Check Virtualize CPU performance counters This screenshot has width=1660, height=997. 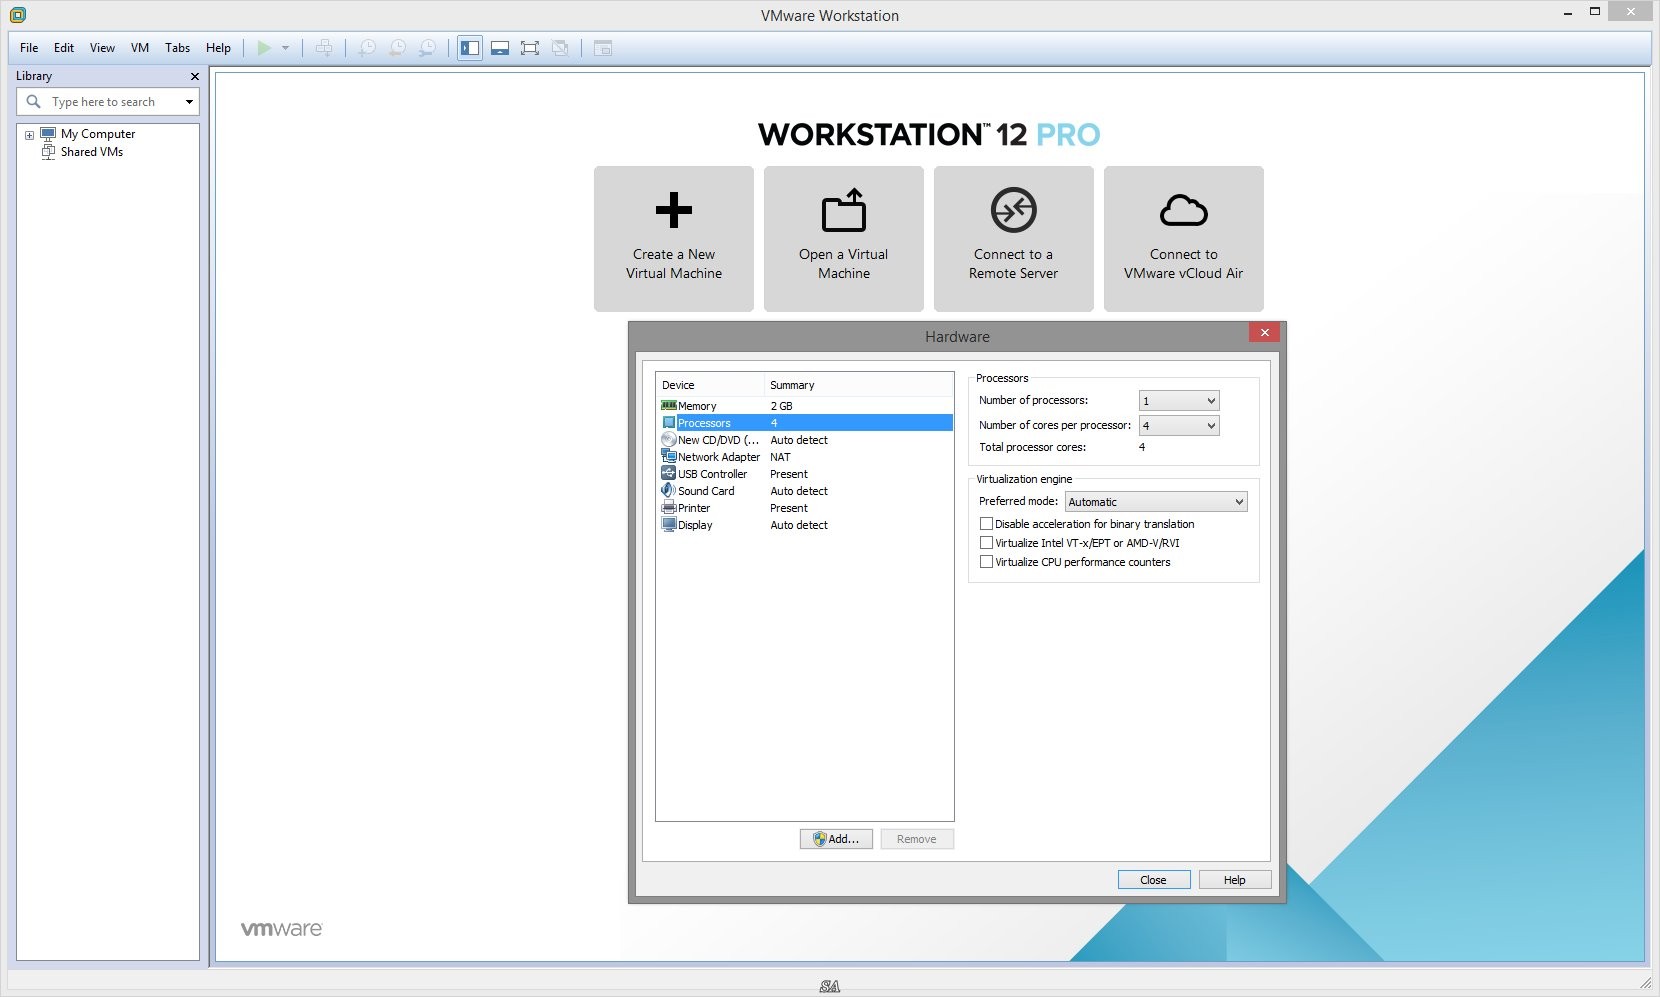pos(986,562)
